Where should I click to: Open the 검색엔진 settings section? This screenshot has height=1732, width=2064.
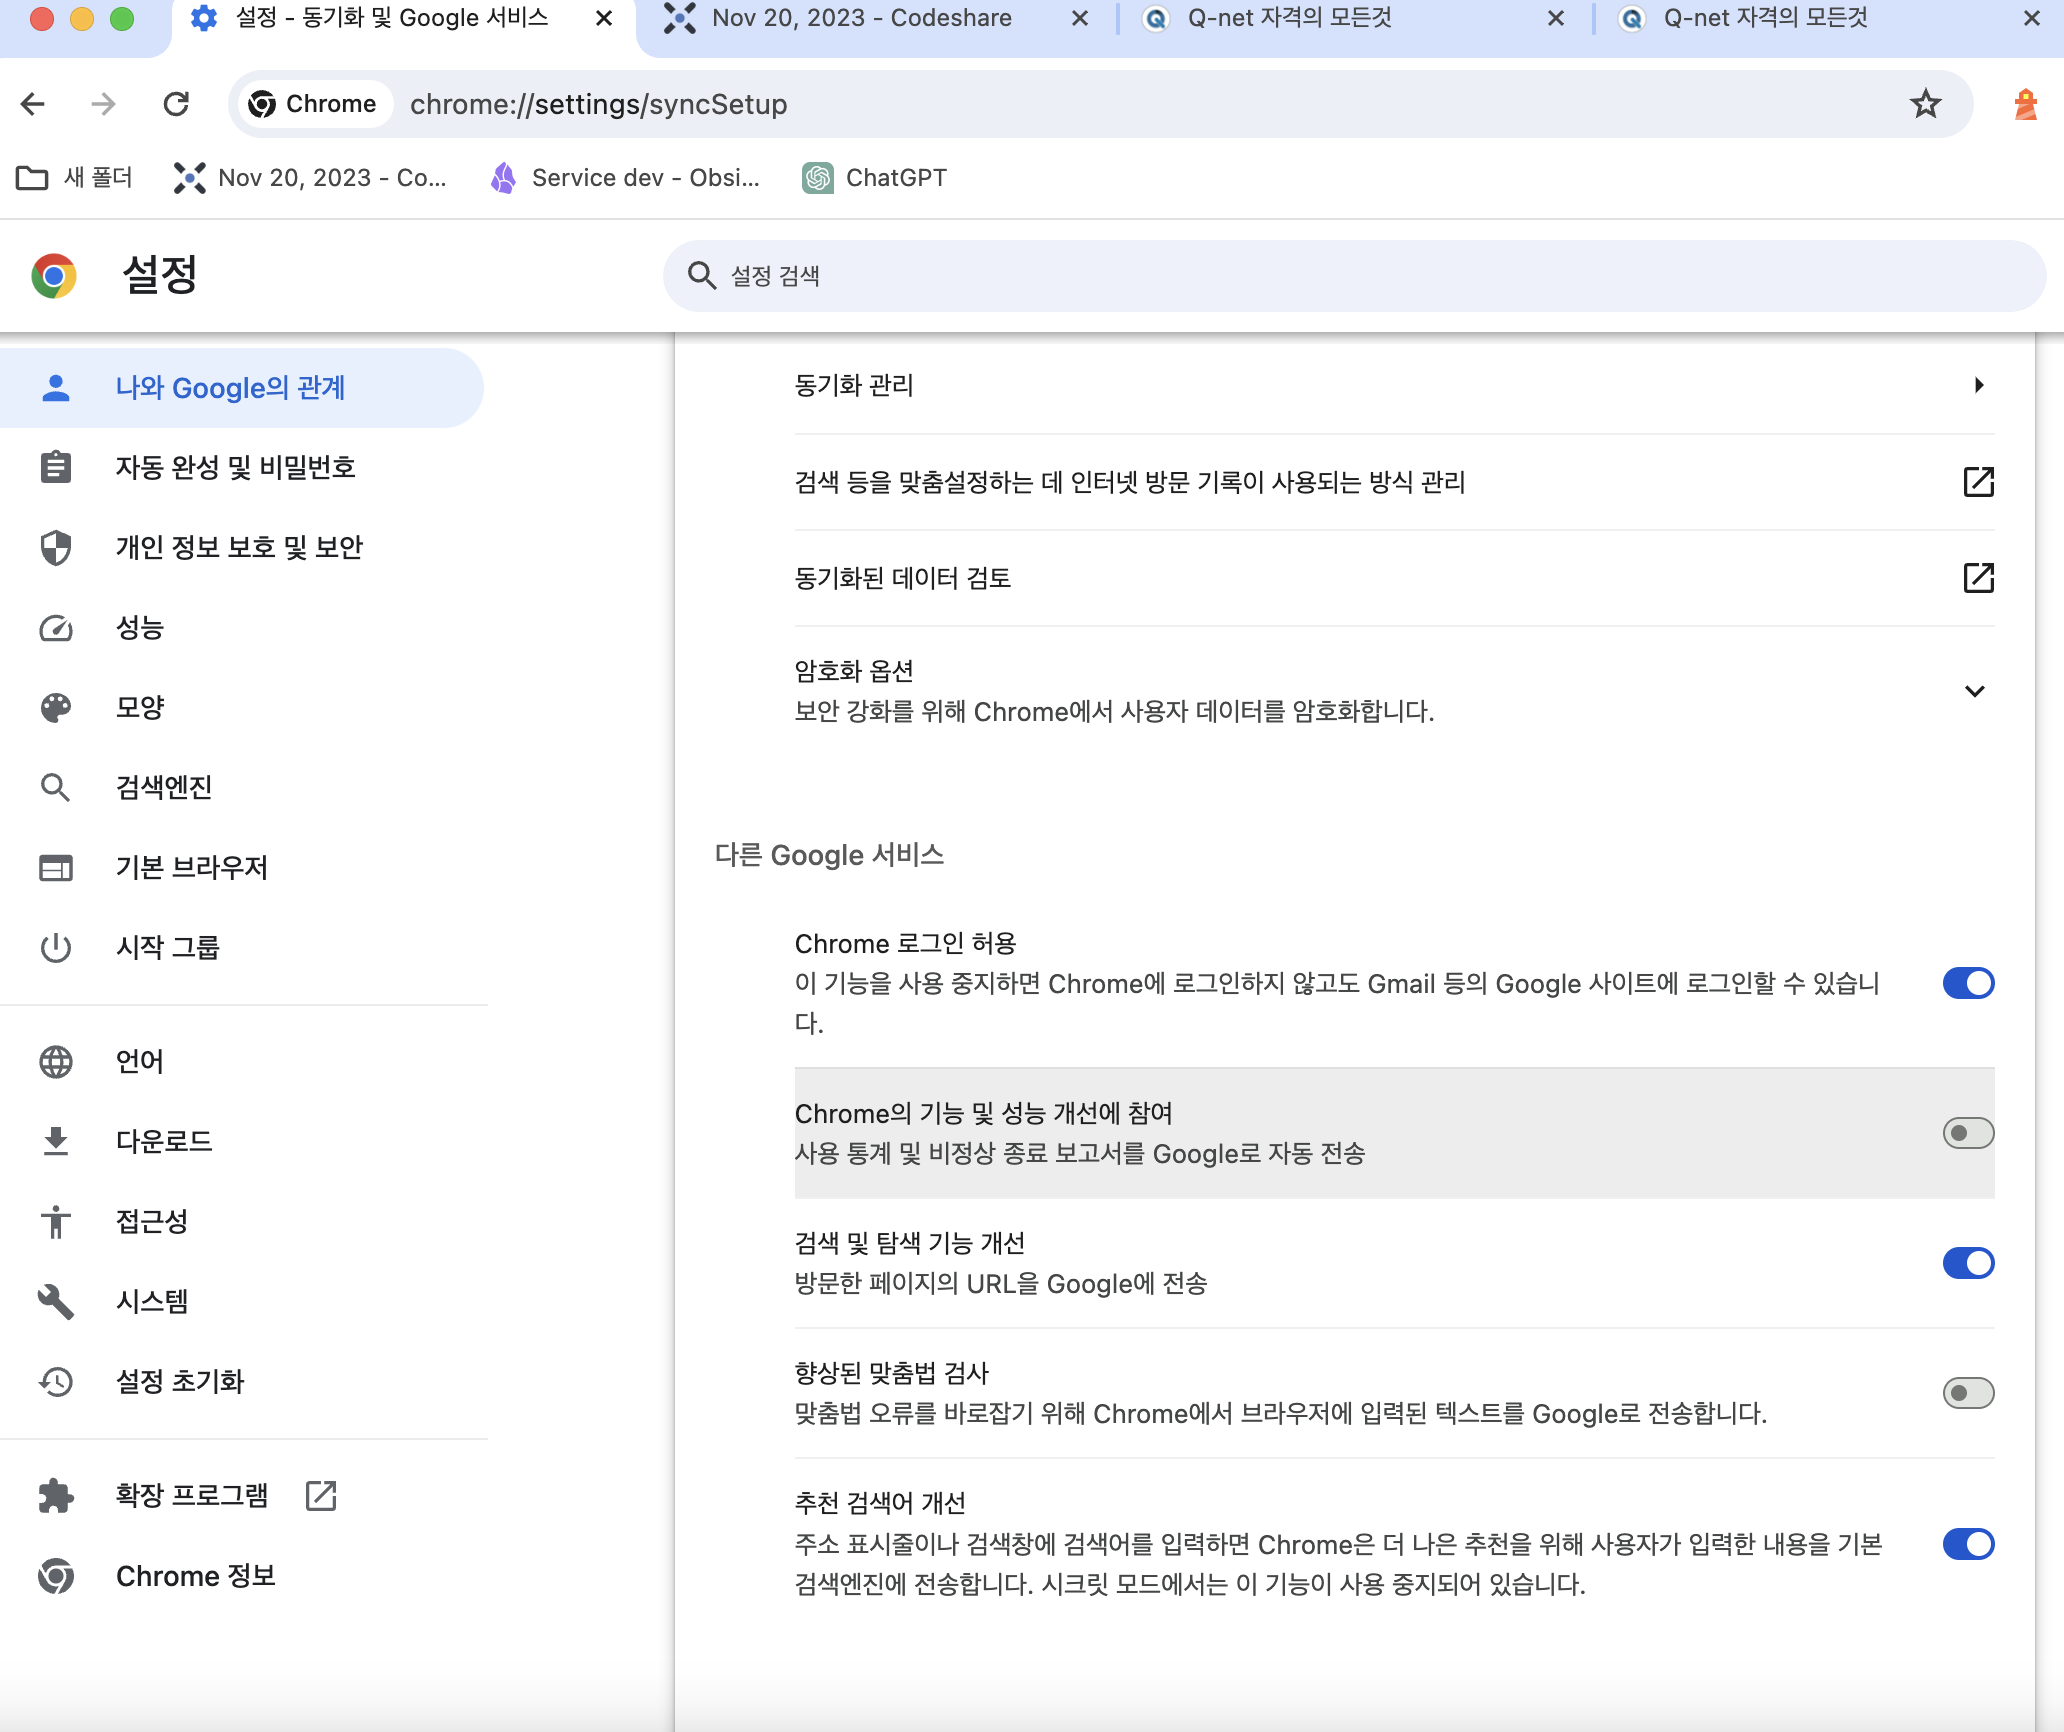[x=242, y=788]
